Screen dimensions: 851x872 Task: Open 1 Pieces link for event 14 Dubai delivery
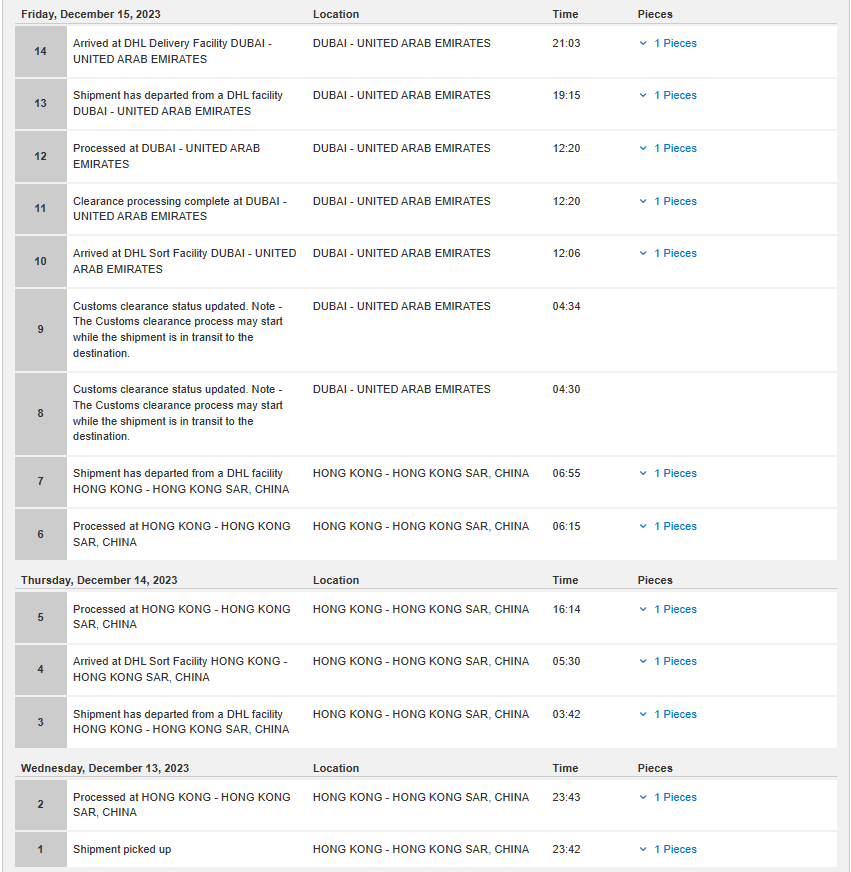point(675,43)
